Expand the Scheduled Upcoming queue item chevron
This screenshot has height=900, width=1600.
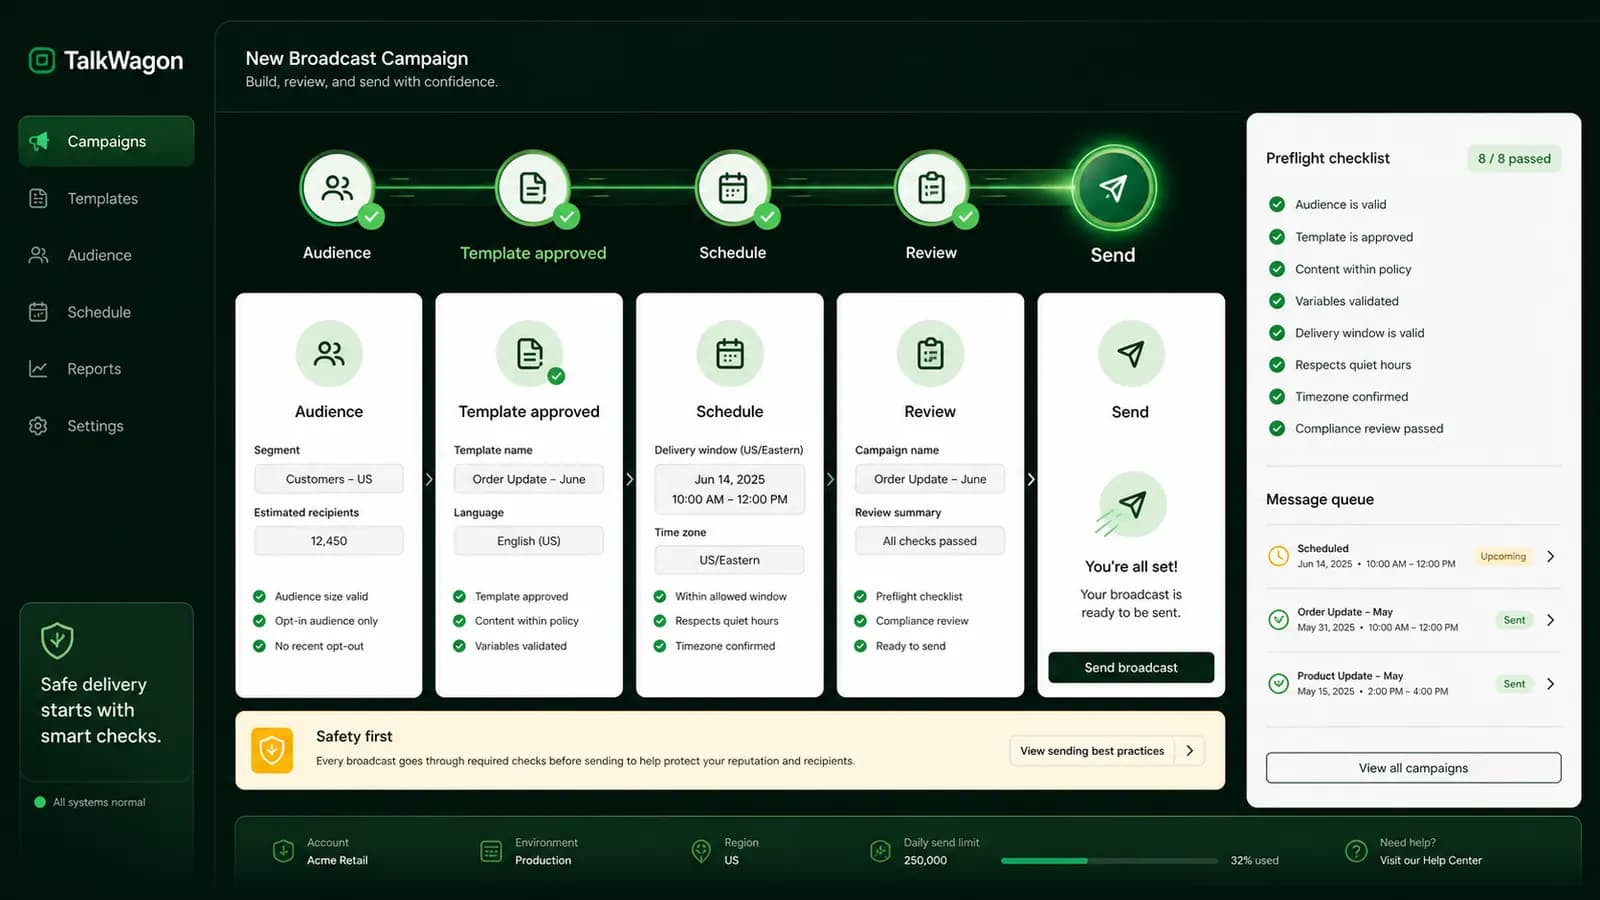pos(1551,556)
